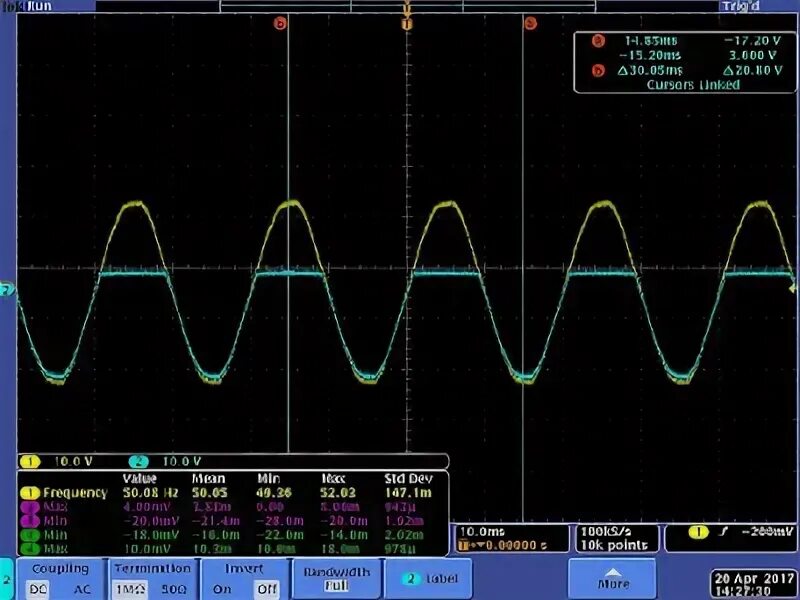Open the channel 2 Label button
Image resolution: width=800 pixels, height=600 pixels.
click(429, 579)
